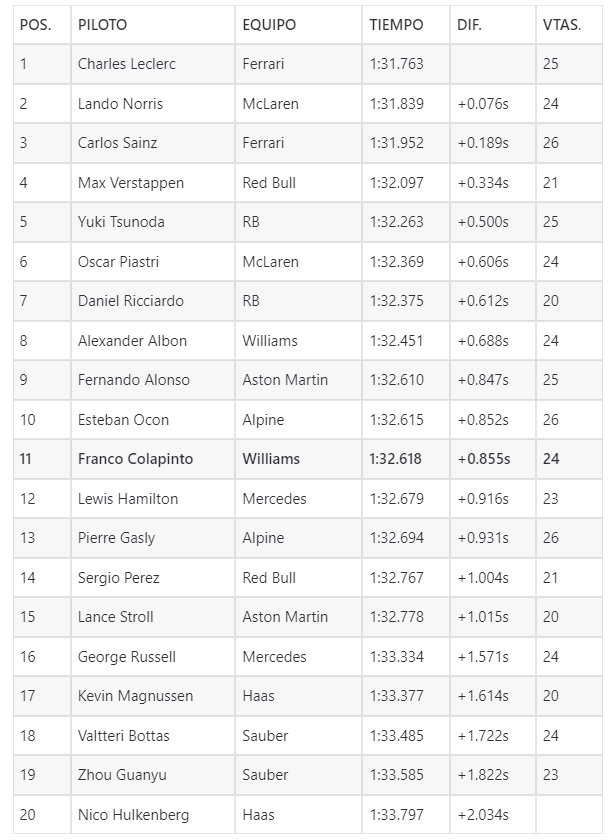Select the Franco Colapinto name cell

153,459
